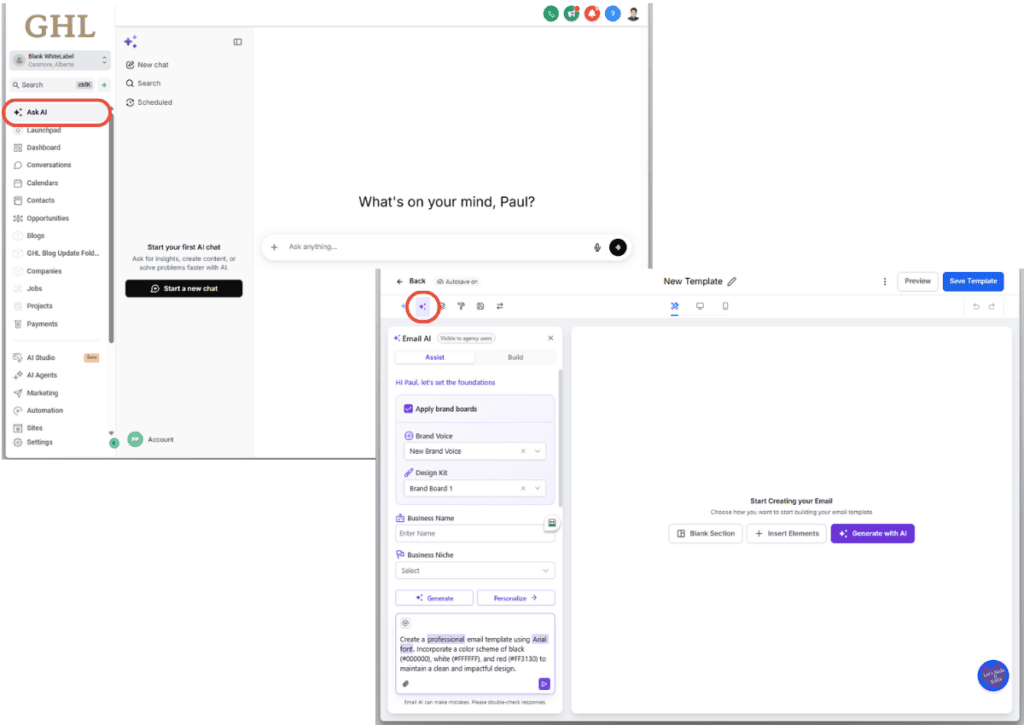This screenshot has height=725, width=1024.
Task: Open the swap arrows tool in toolbar
Action: pos(500,306)
